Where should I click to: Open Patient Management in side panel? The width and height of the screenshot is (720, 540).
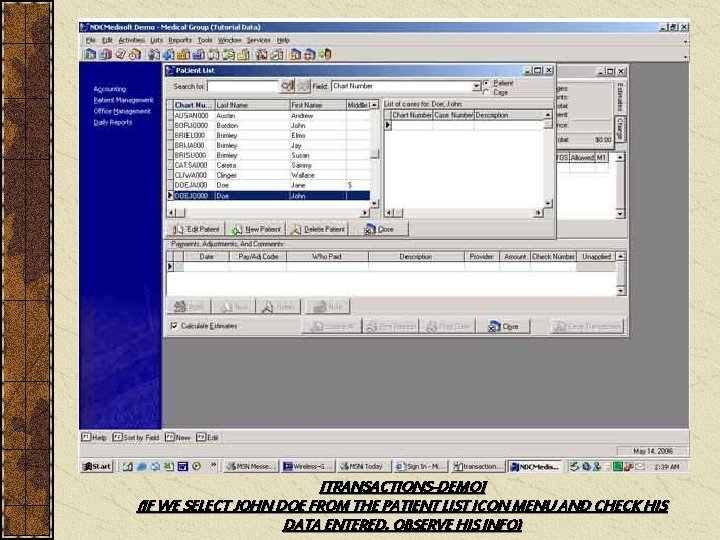(123, 100)
